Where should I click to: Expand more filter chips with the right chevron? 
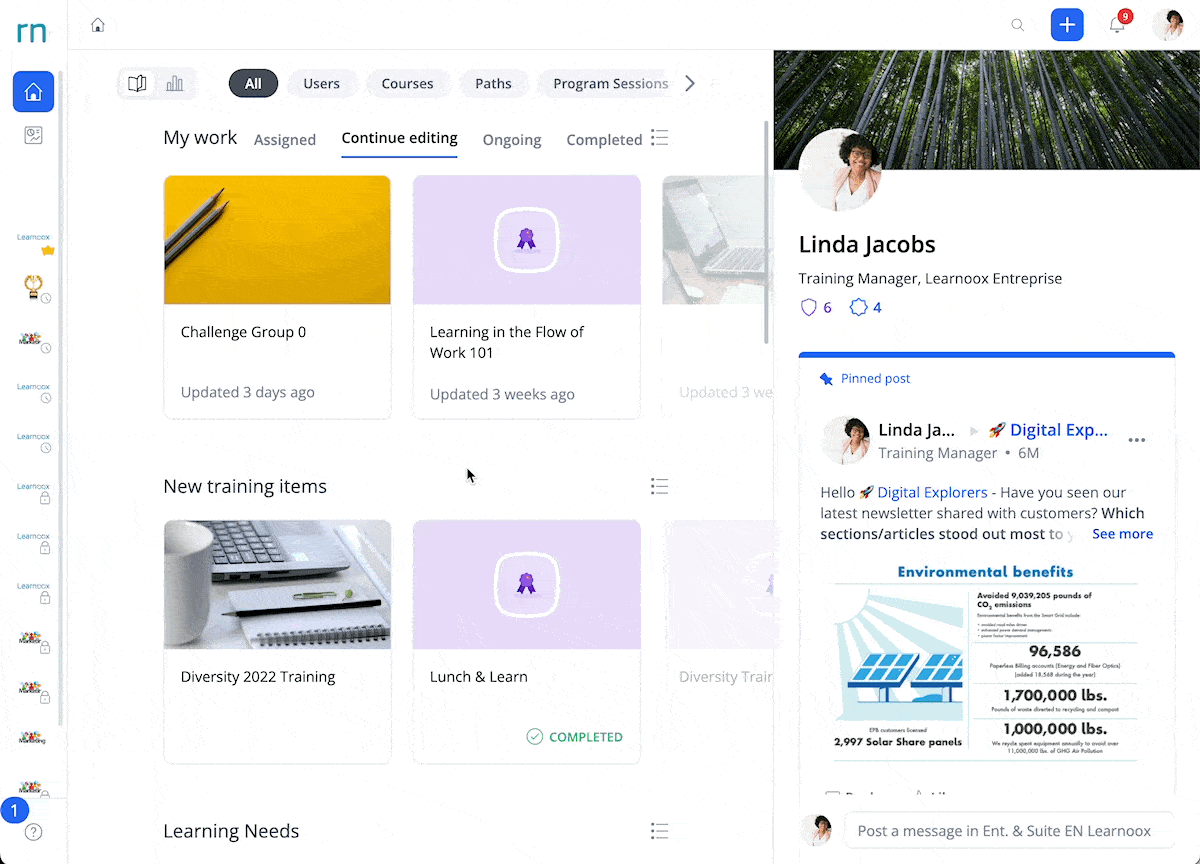coord(690,84)
